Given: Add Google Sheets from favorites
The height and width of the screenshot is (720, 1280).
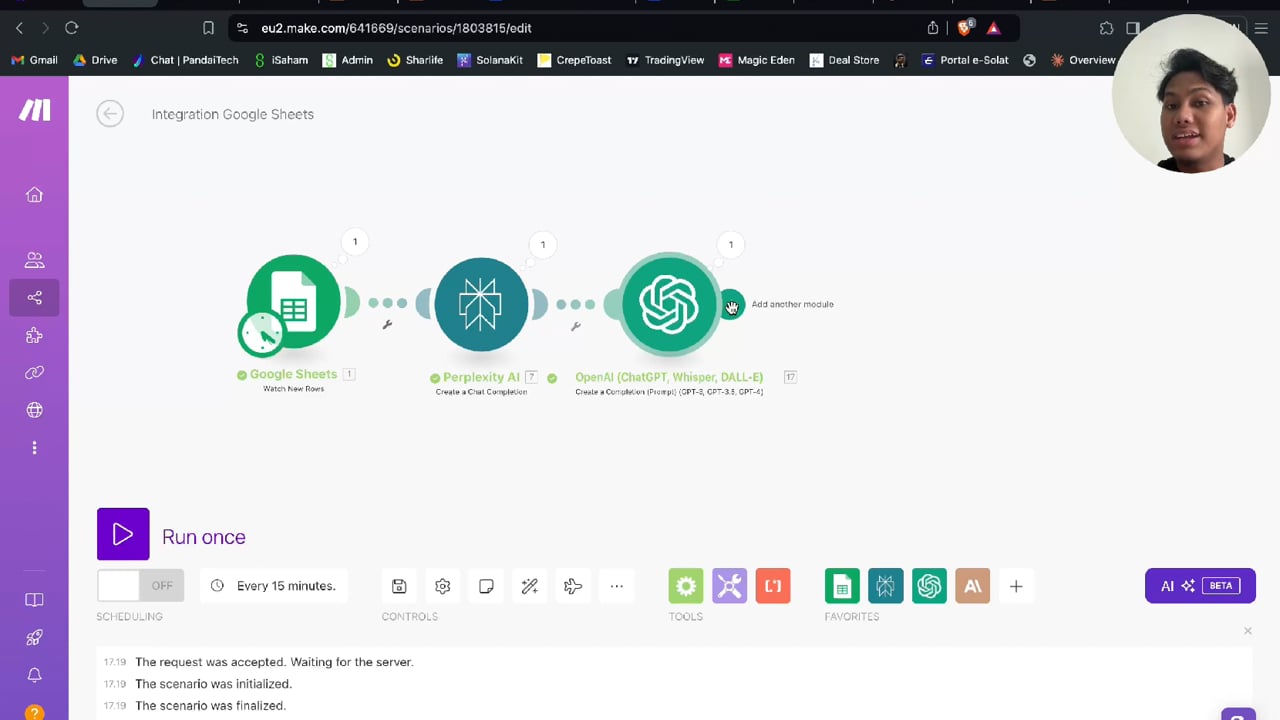Looking at the screenshot, I should (x=842, y=586).
